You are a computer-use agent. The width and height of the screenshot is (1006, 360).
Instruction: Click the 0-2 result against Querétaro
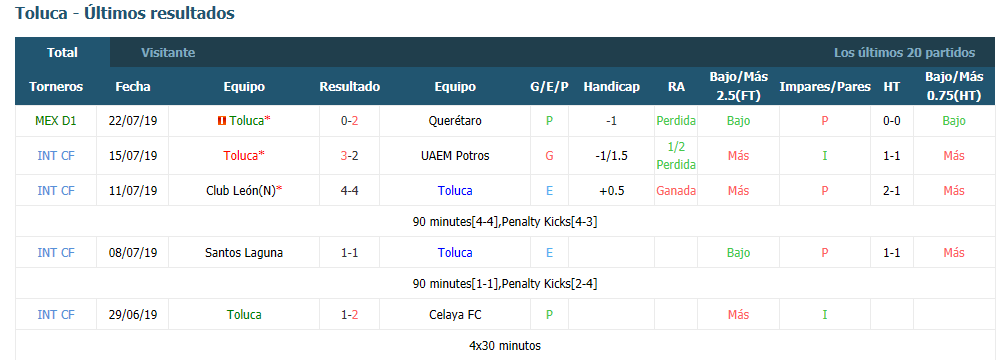click(350, 121)
